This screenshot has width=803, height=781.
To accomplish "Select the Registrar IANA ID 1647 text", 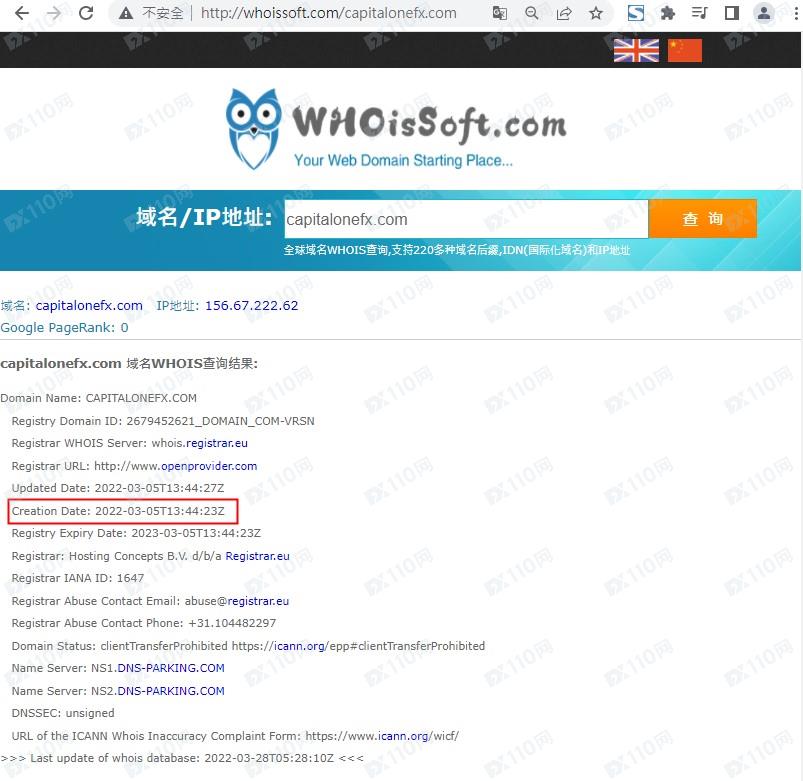I will point(78,578).
